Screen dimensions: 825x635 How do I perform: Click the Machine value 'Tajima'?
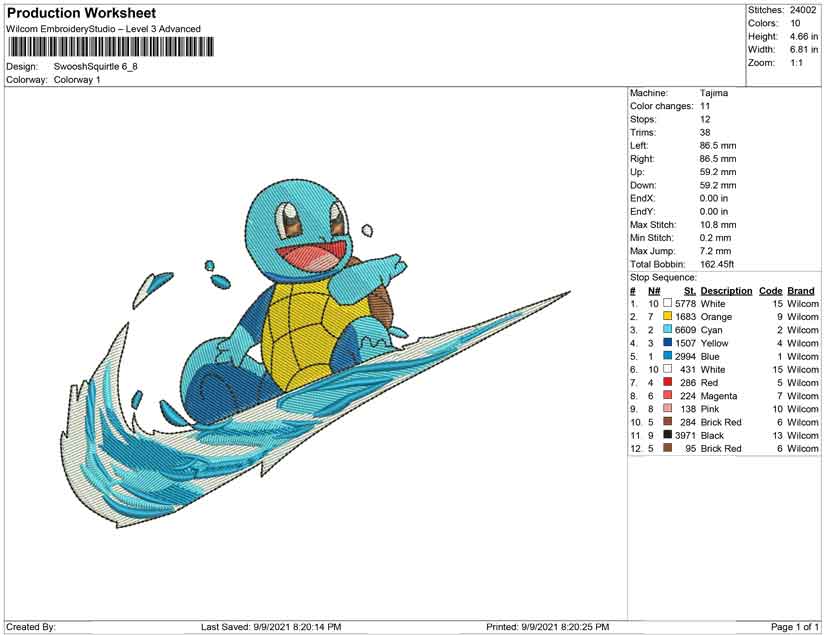(714, 93)
